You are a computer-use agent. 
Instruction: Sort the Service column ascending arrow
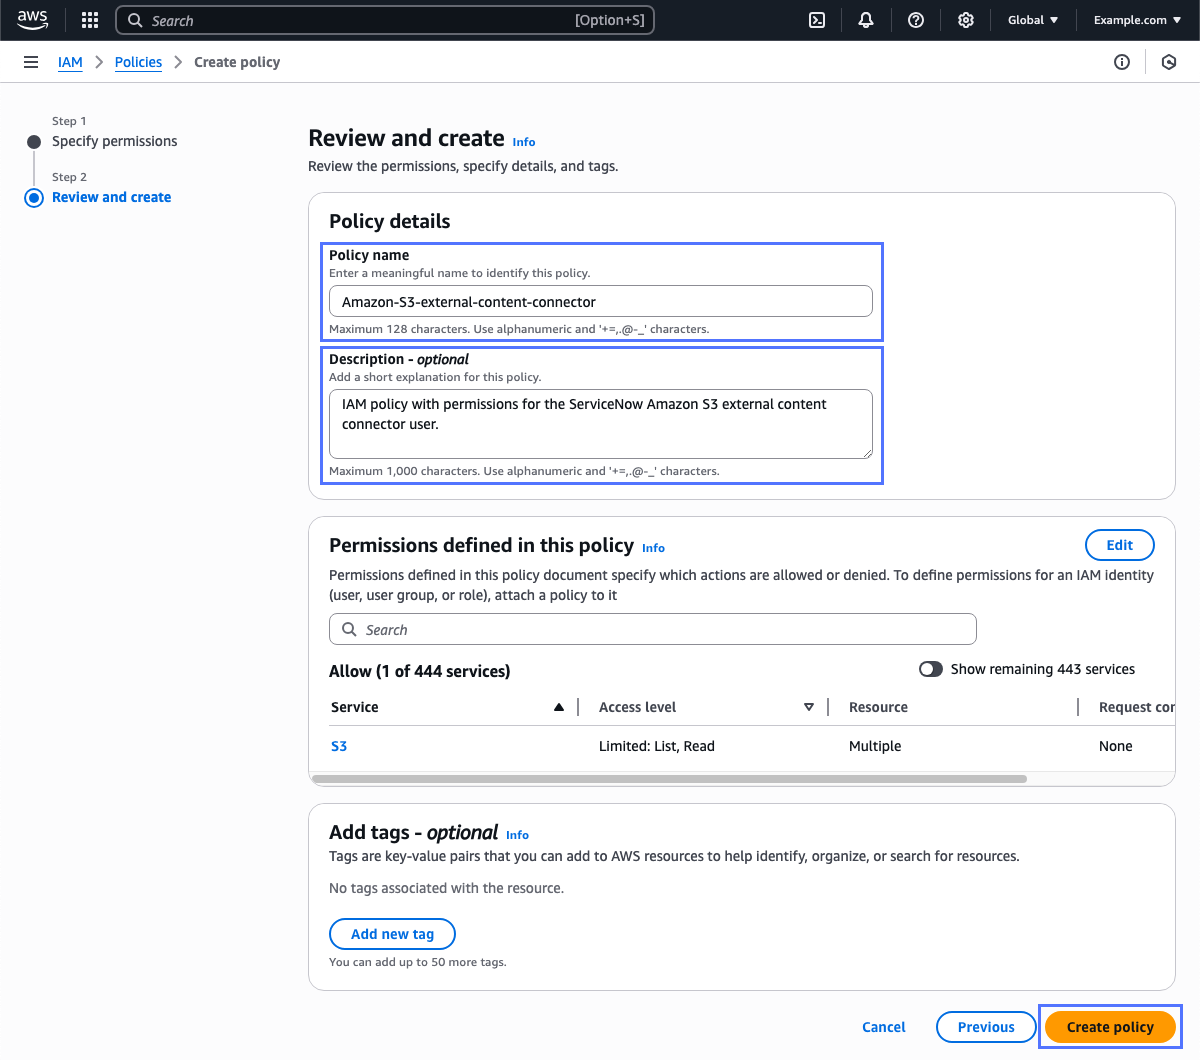tap(559, 707)
